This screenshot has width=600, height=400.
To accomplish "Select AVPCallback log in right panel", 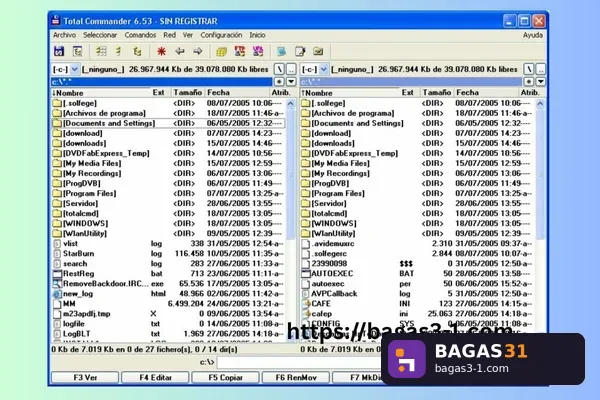I will [x=417, y=294].
